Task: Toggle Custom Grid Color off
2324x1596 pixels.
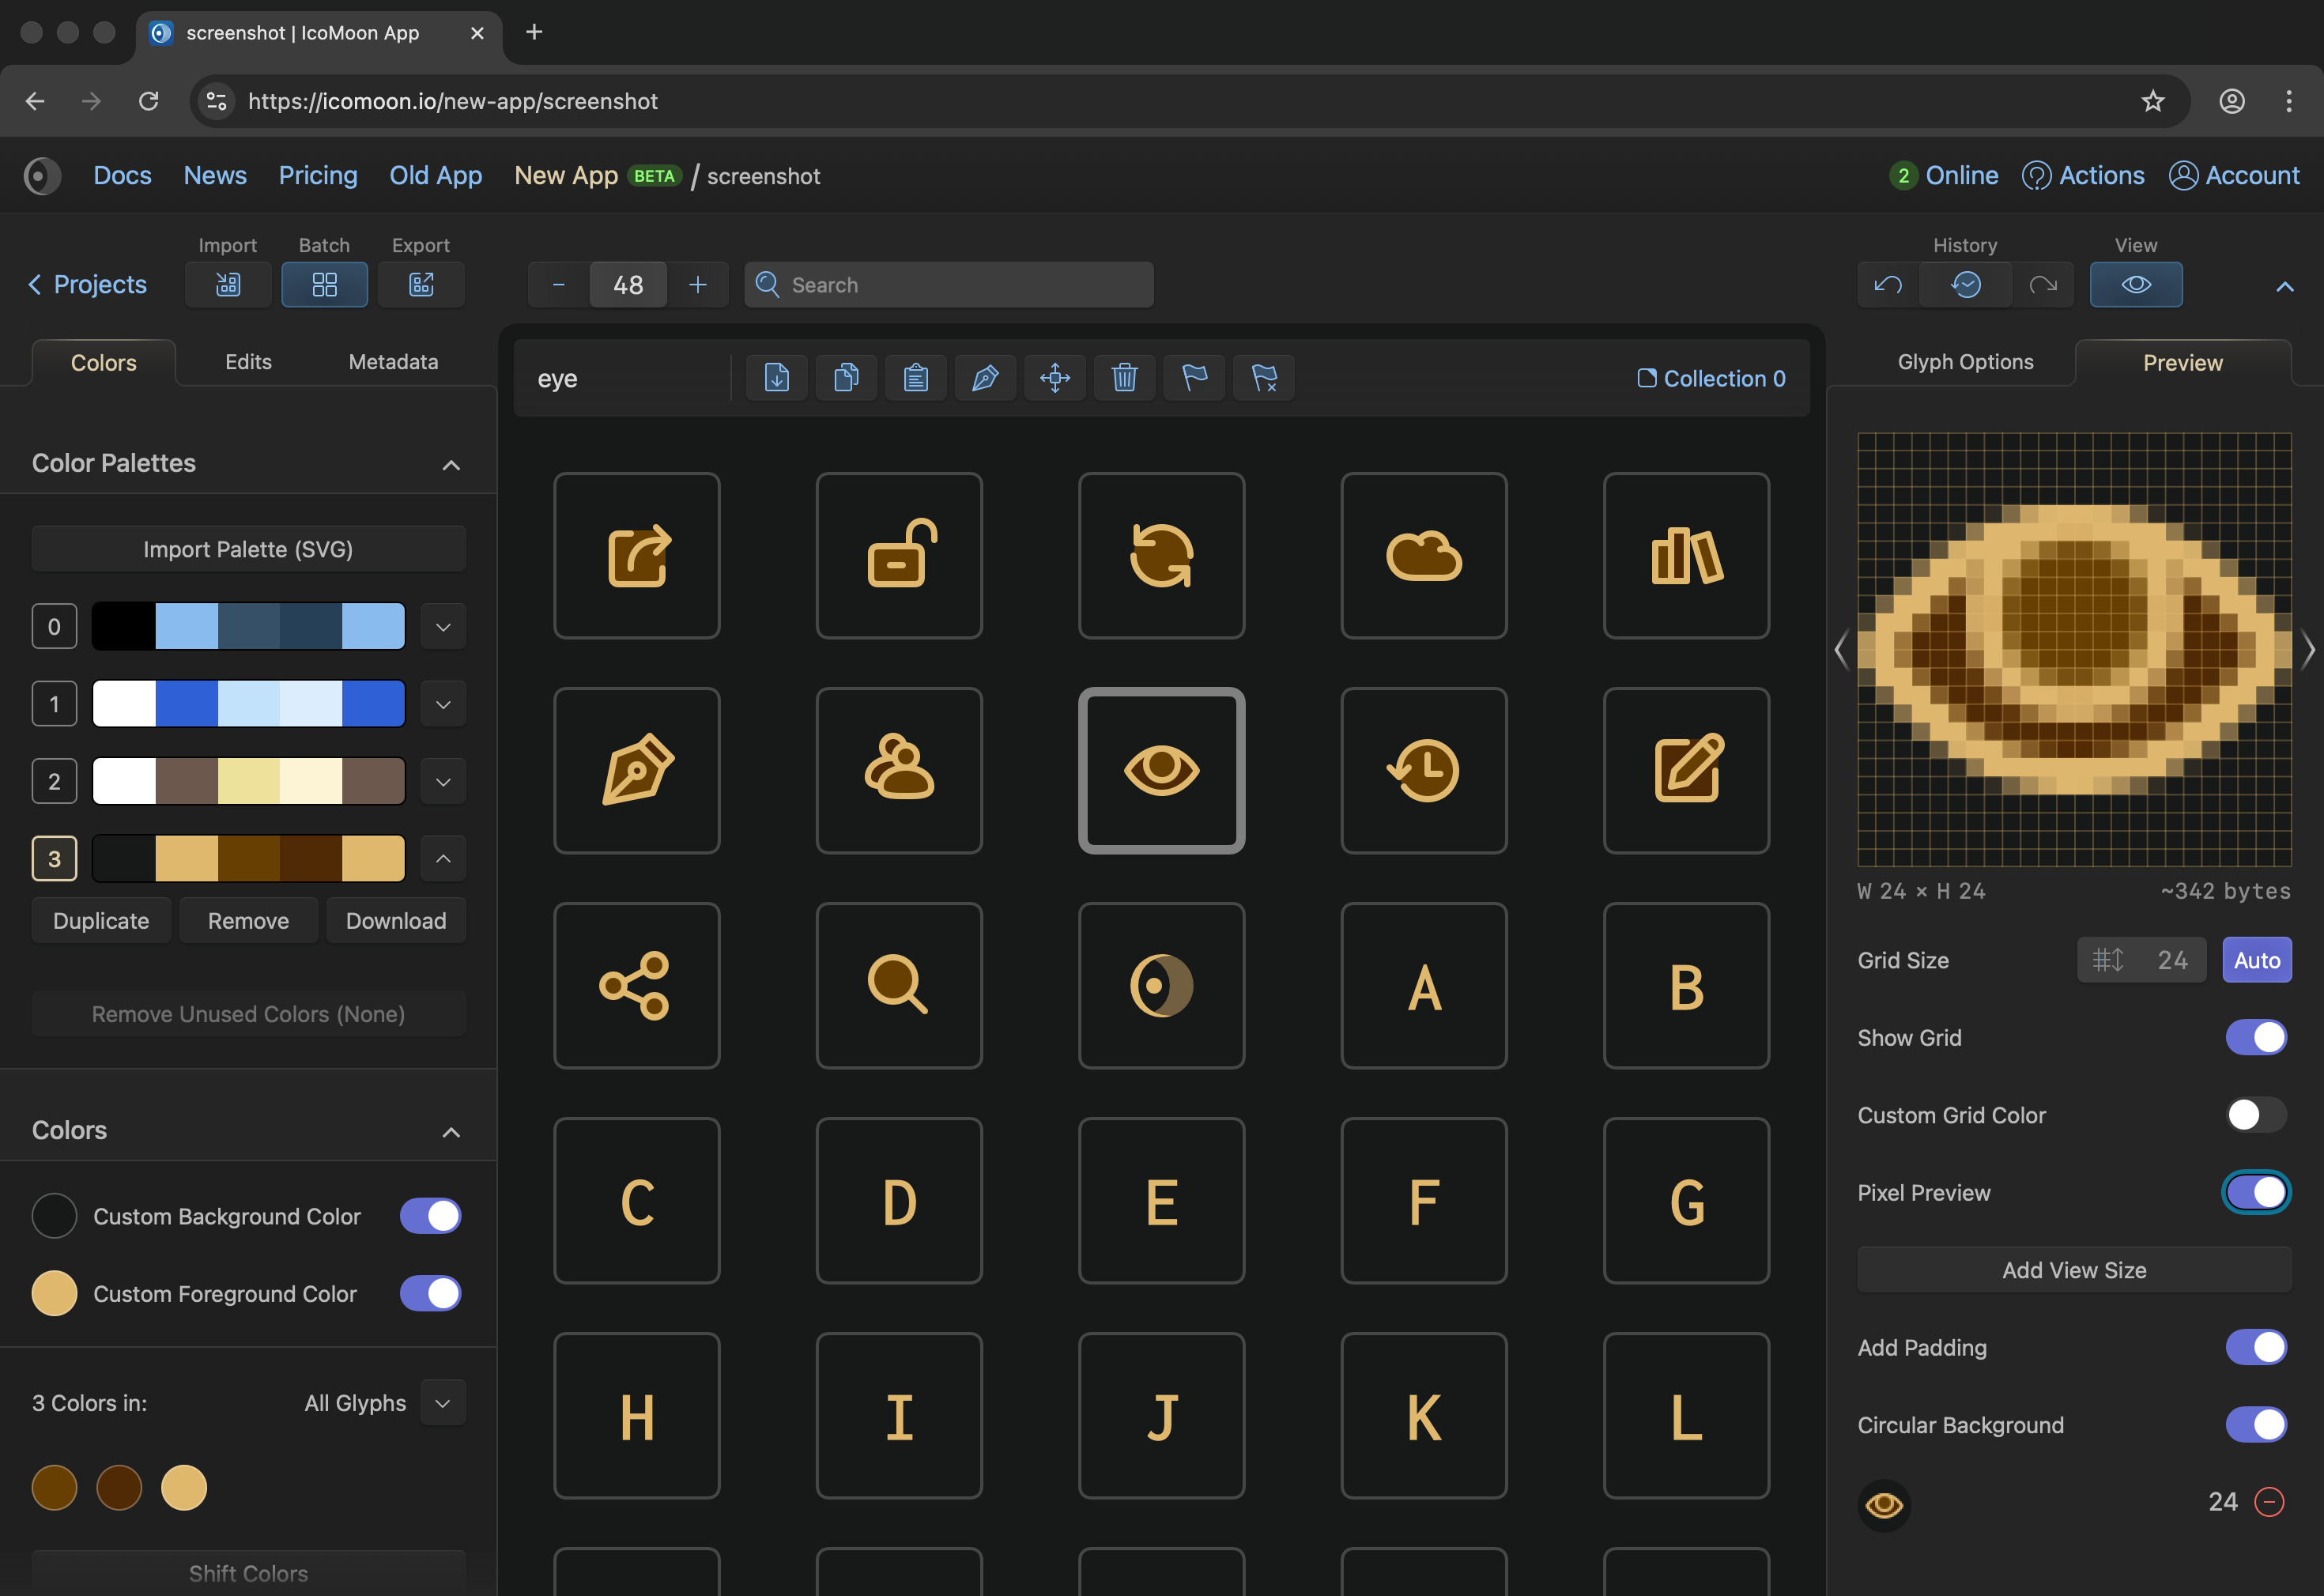Action: 2256,1114
